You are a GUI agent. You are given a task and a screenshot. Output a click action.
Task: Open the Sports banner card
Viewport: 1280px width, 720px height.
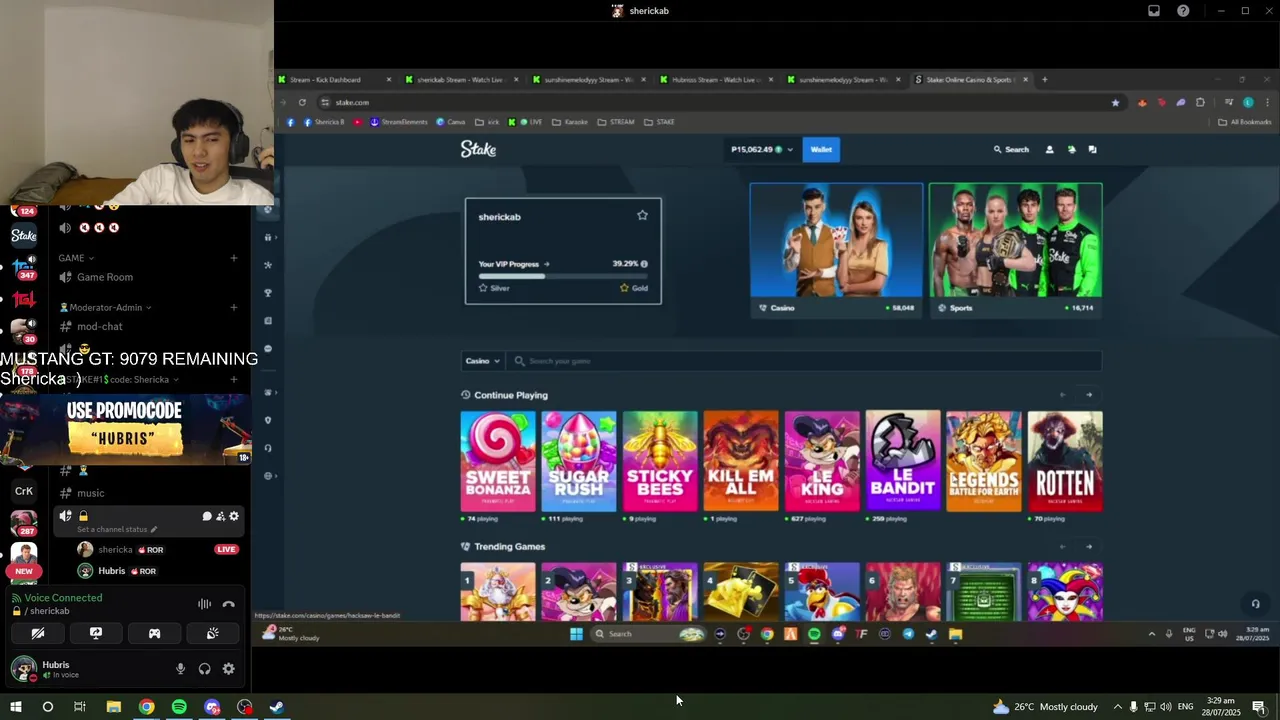click(1016, 250)
